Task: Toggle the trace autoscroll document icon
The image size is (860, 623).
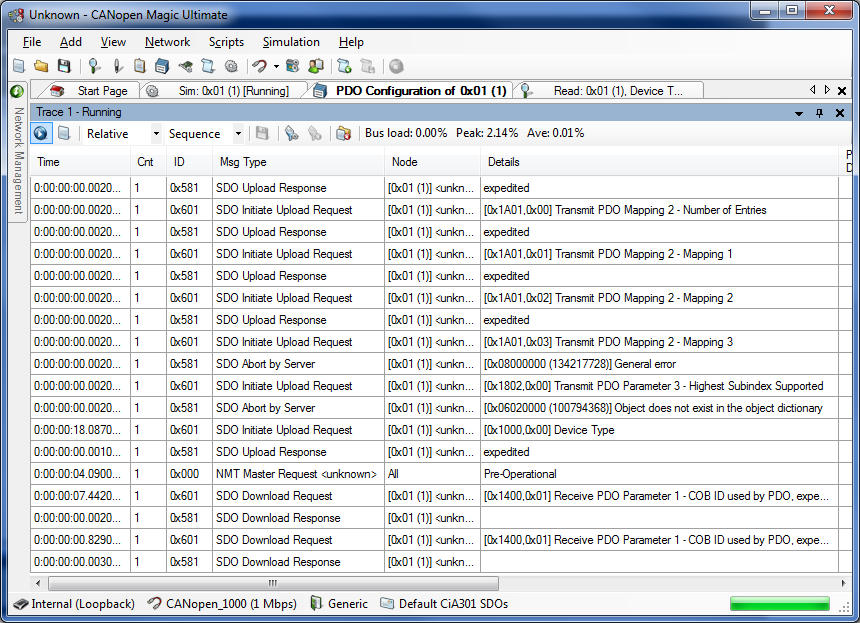Action: (x=64, y=133)
